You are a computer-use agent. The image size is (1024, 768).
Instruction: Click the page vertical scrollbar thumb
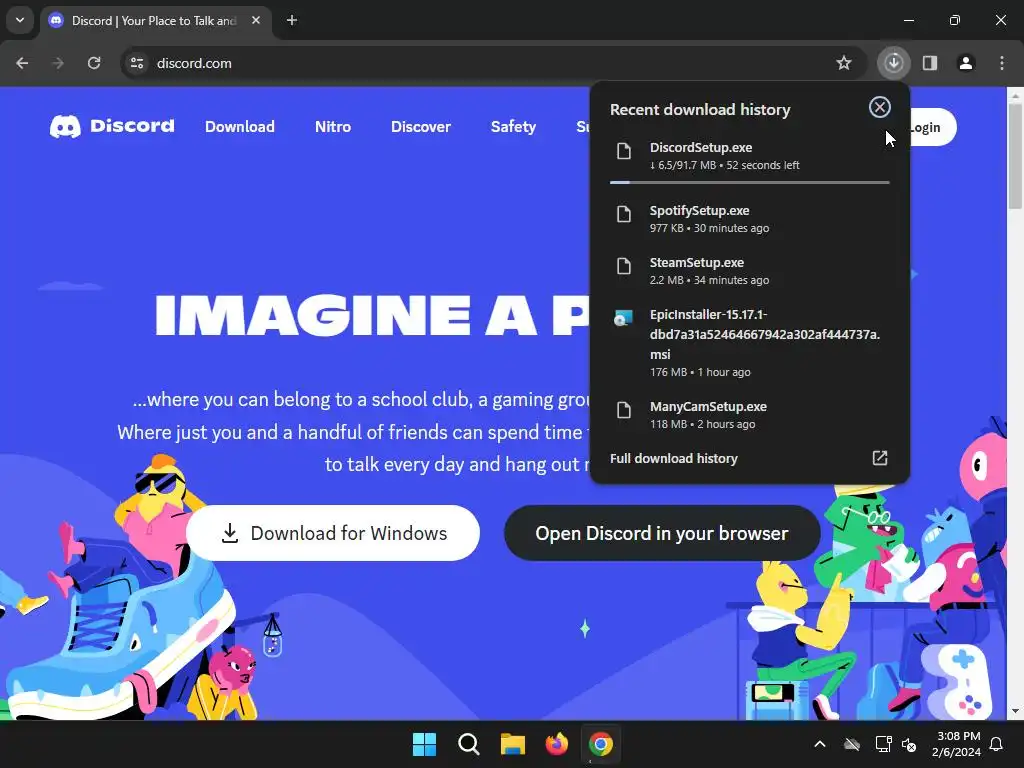(x=1015, y=157)
